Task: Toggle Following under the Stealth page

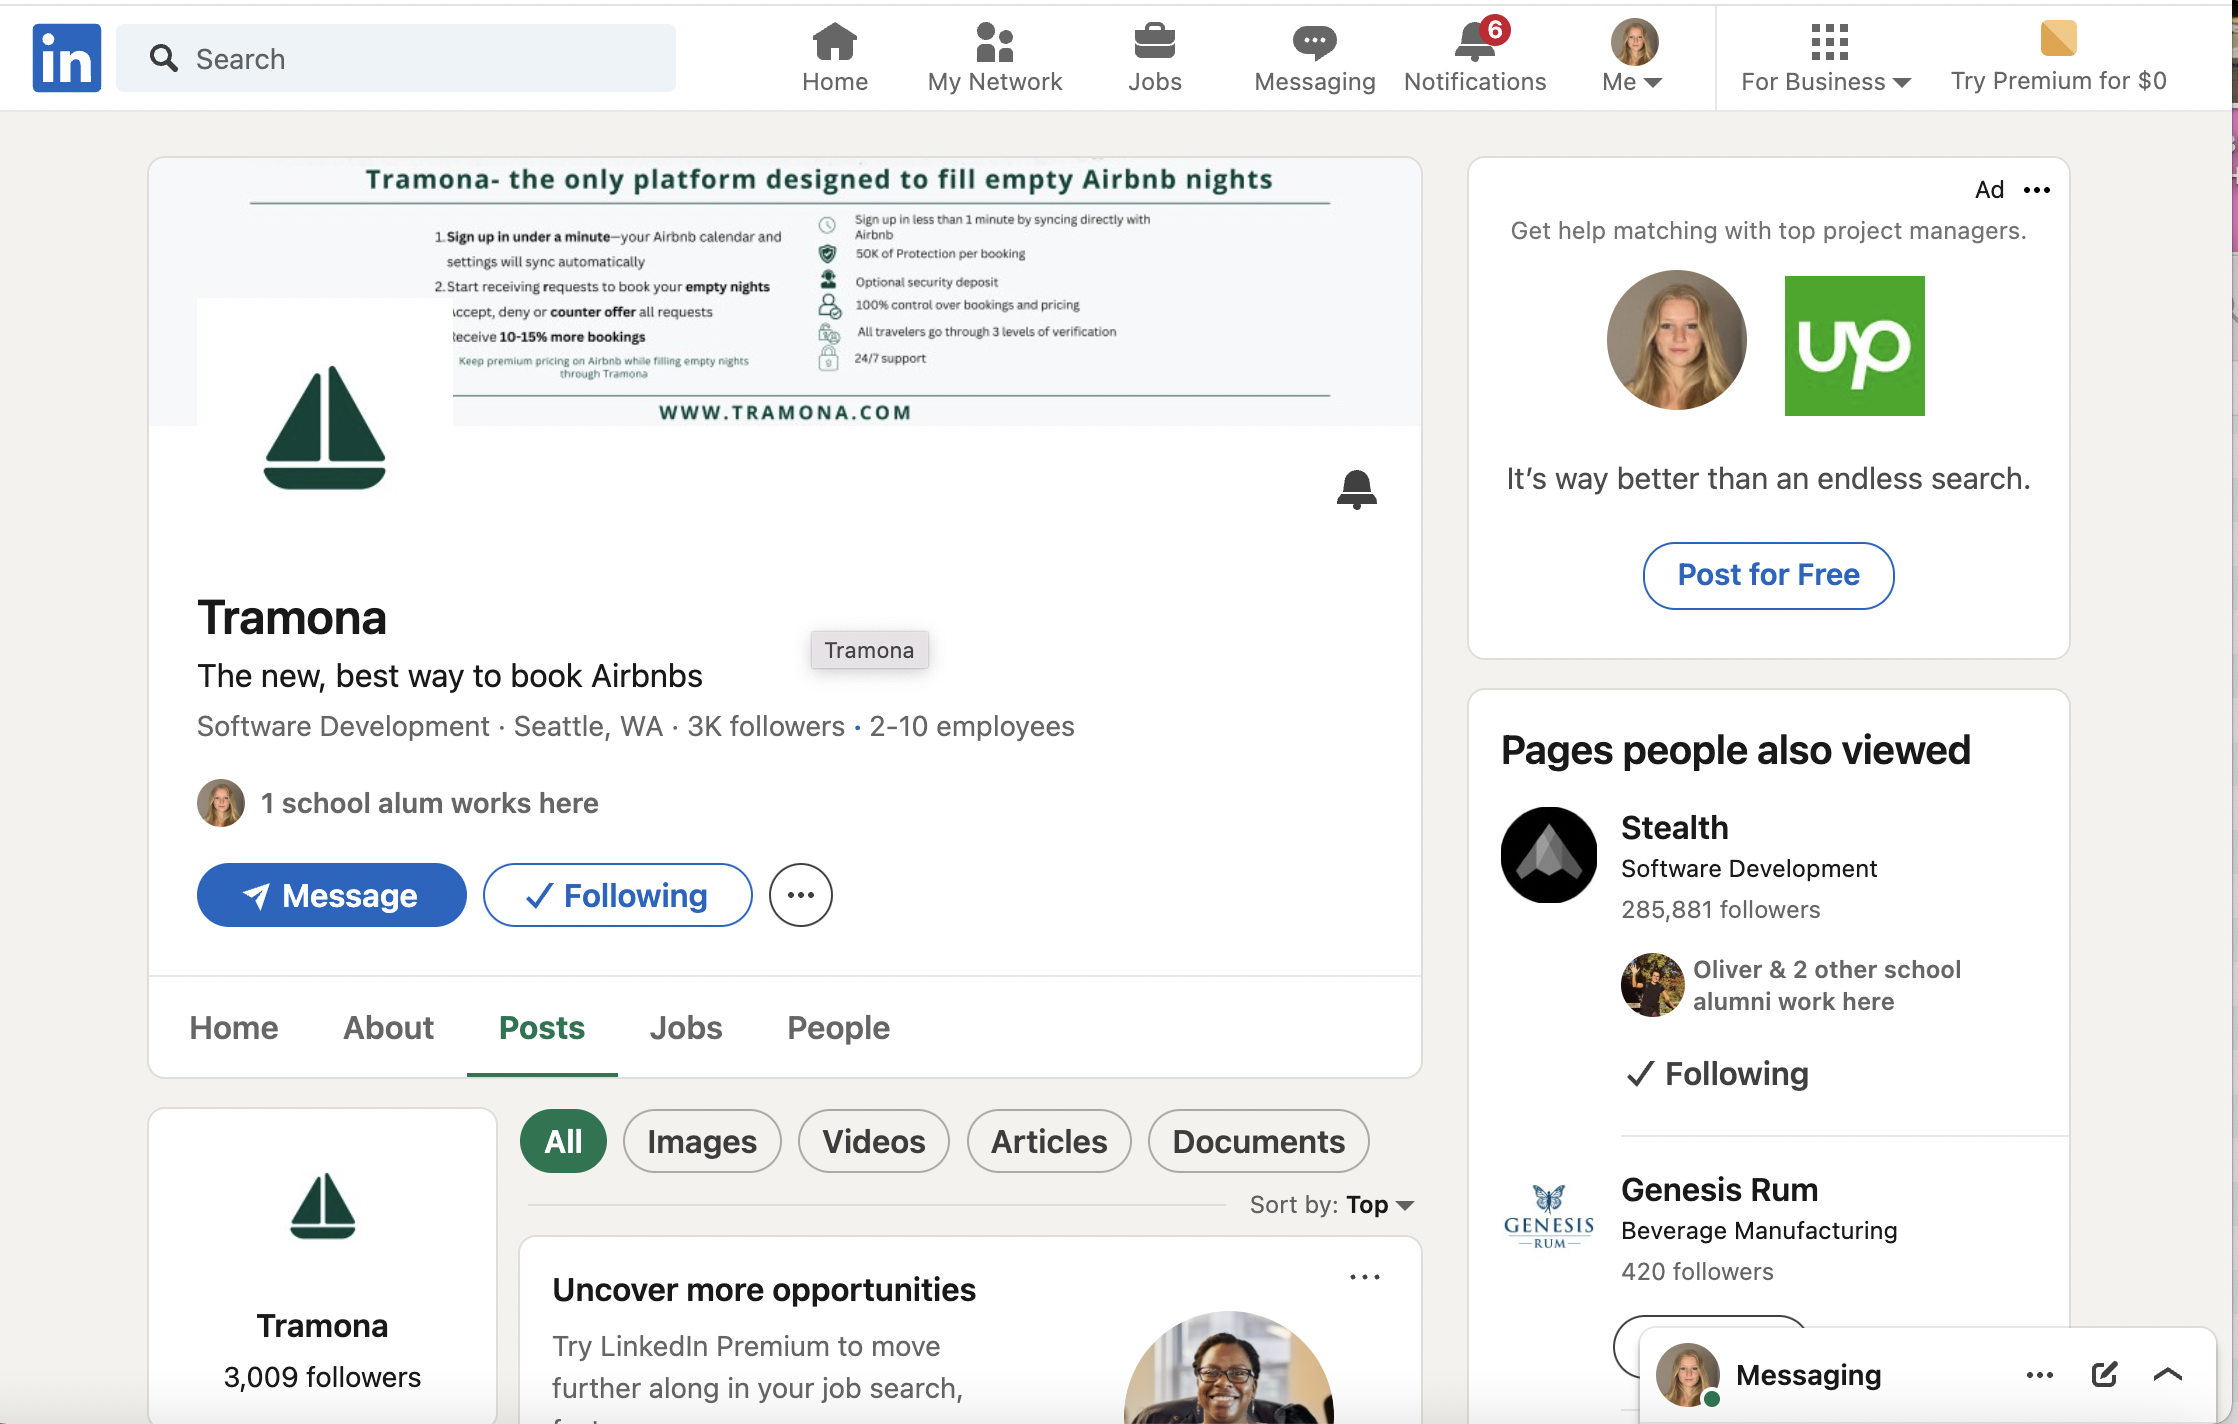Action: coord(1717,1074)
